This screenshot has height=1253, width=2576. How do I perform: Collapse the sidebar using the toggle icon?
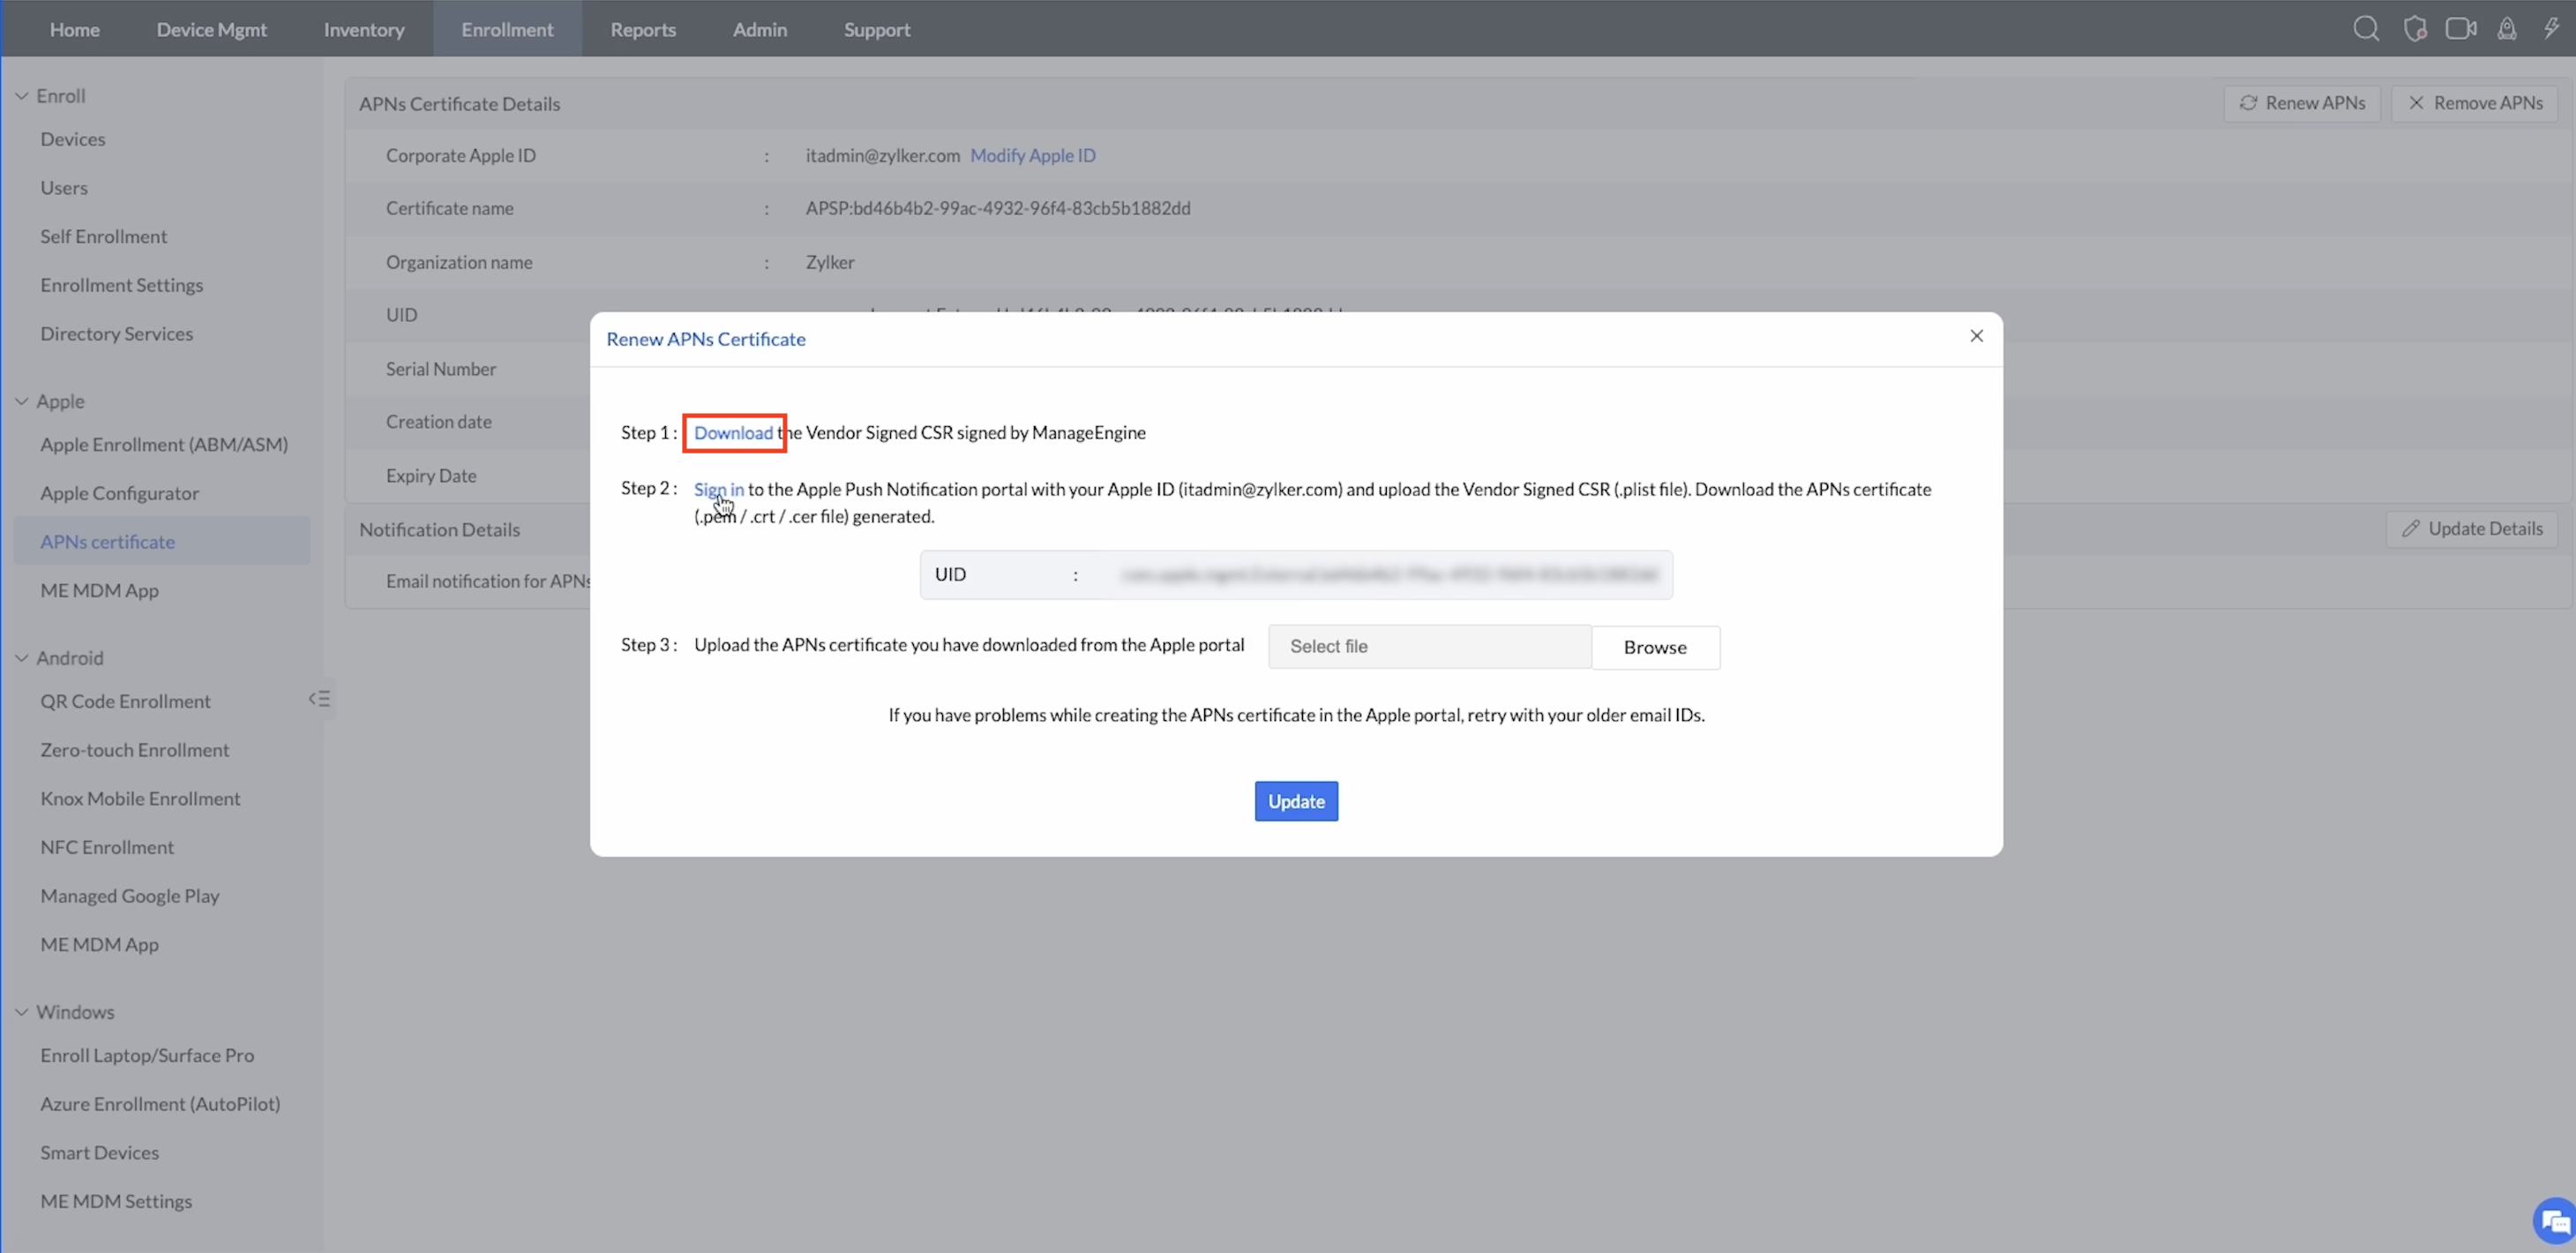pyautogui.click(x=319, y=699)
